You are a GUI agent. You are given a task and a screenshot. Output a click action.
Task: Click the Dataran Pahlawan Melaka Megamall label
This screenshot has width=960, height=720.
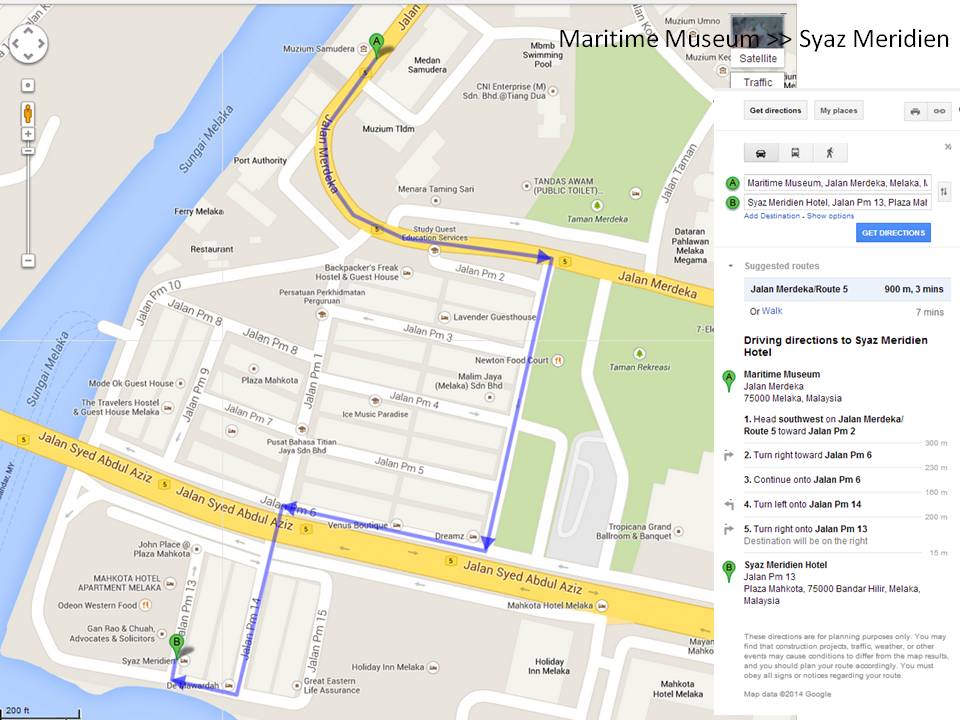coord(690,246)
